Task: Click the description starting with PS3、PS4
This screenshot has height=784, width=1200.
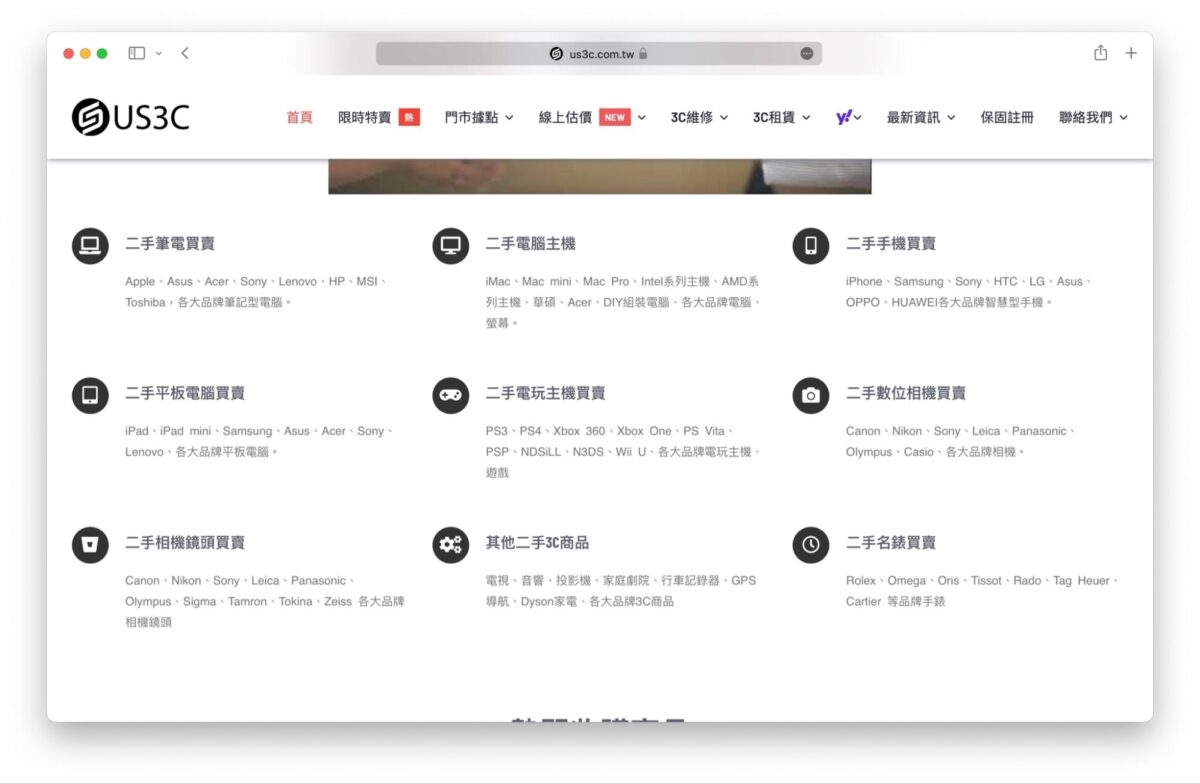Action: [625, 451]
